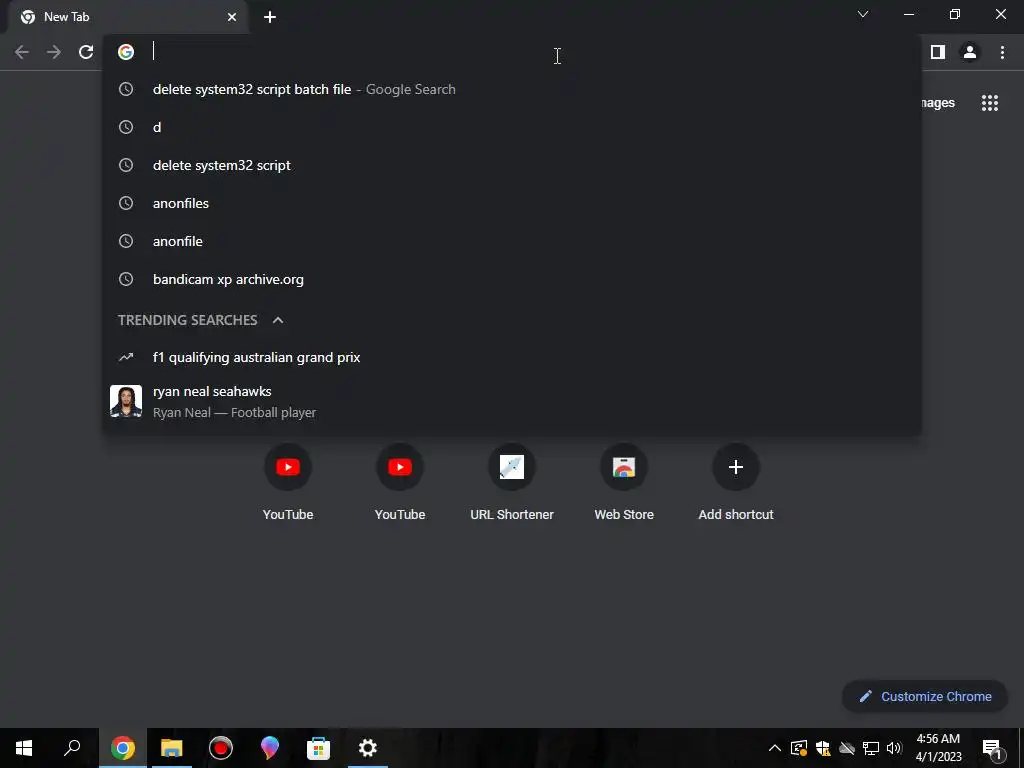Open the colorful teardrop app in taskbar
The width and height of the screenshot is (1024, 768).
tap(269, 748)
